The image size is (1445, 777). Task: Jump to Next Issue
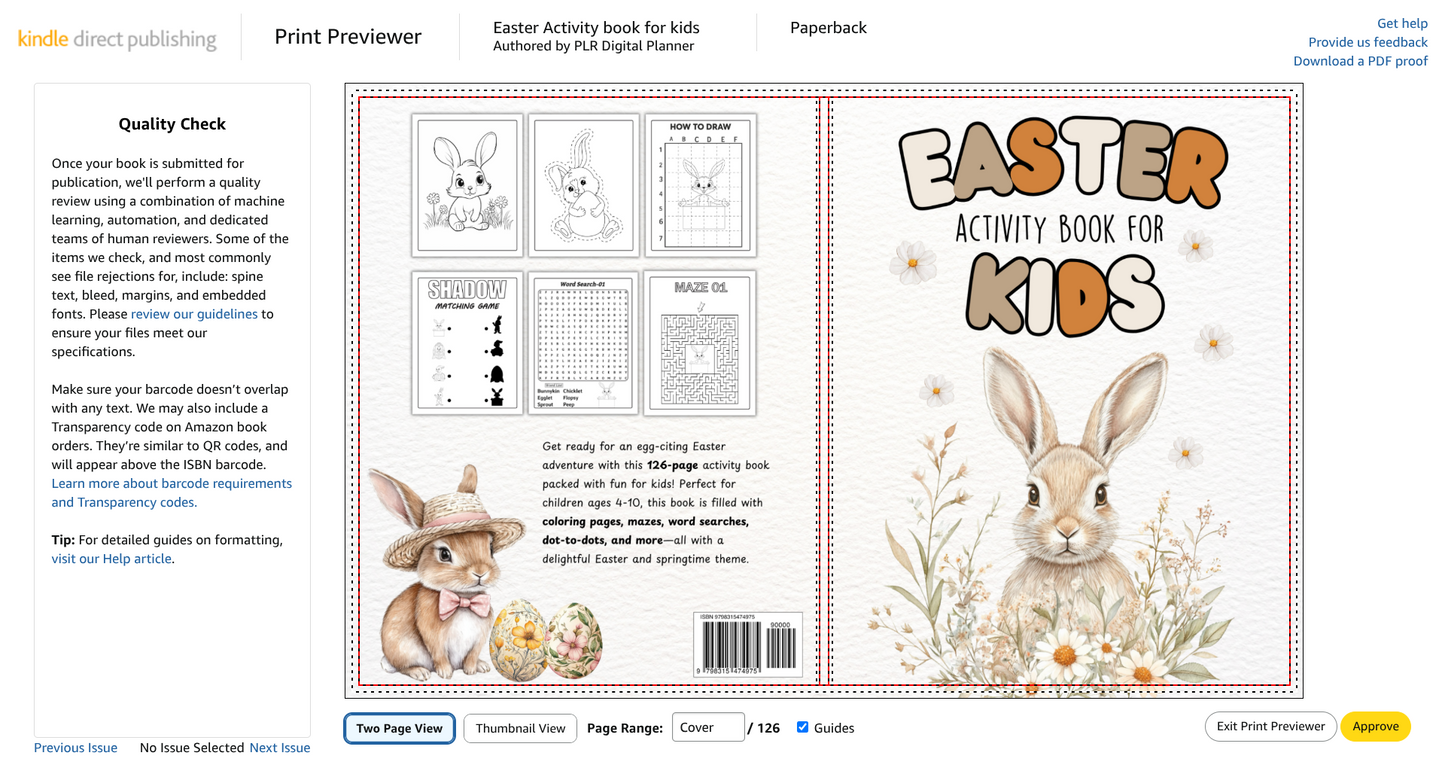click(279, 748)
